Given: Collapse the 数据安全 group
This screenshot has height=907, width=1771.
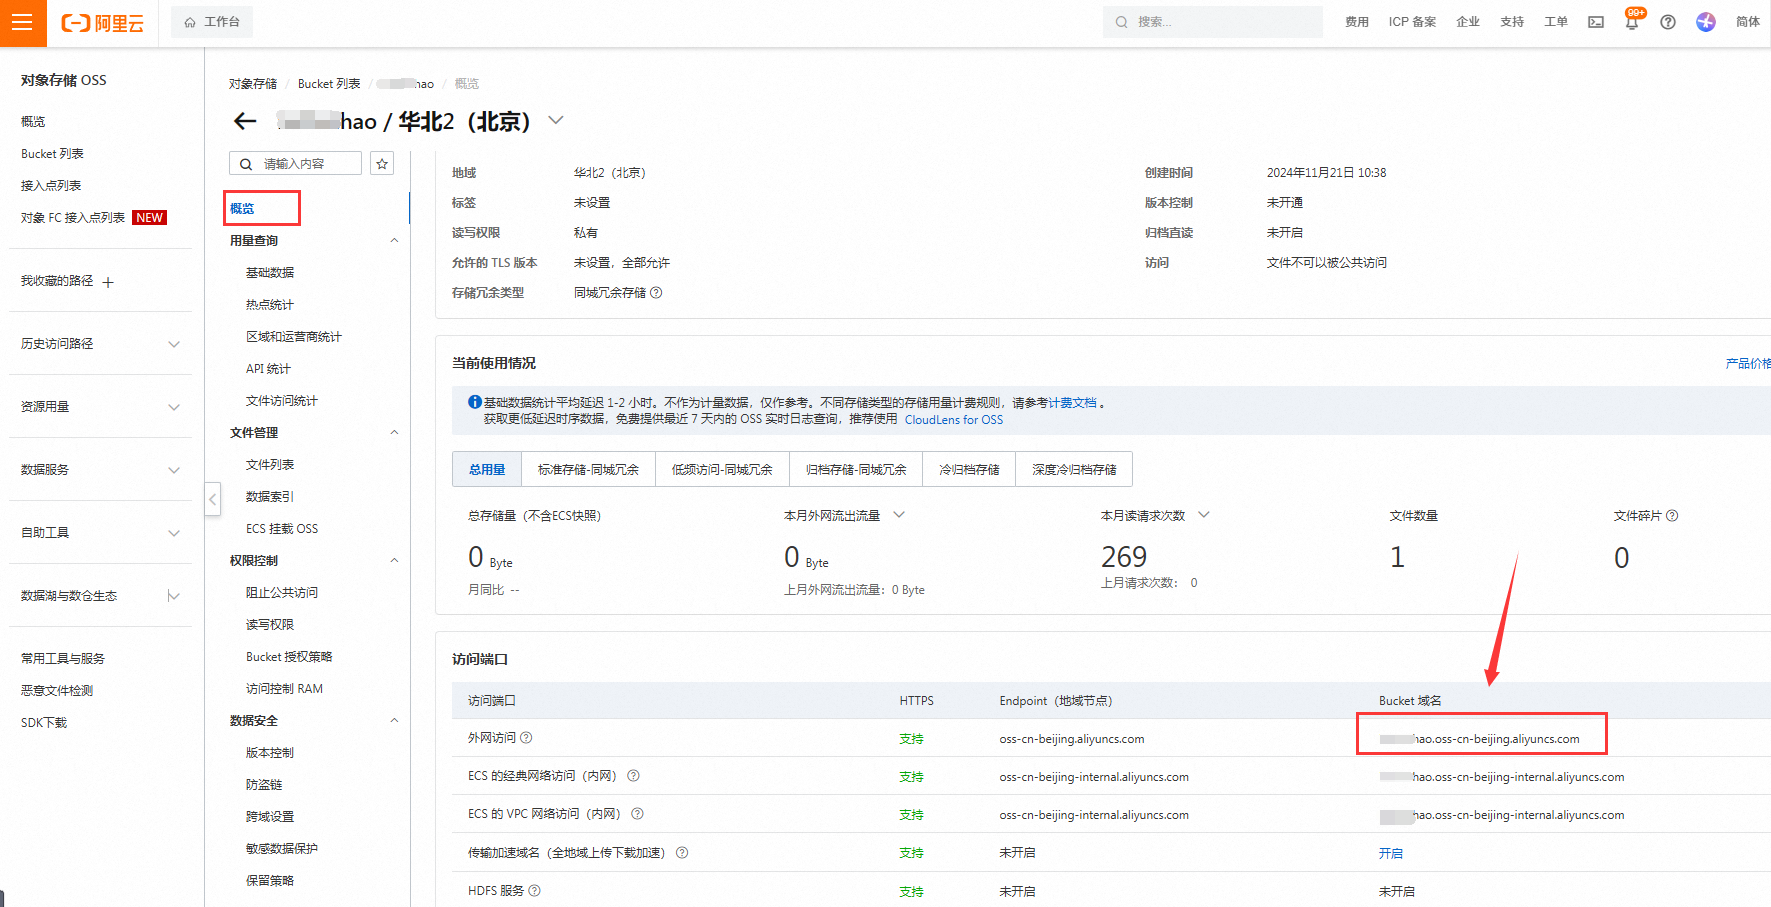Looking at the screenshot, I should coord(394,720).
